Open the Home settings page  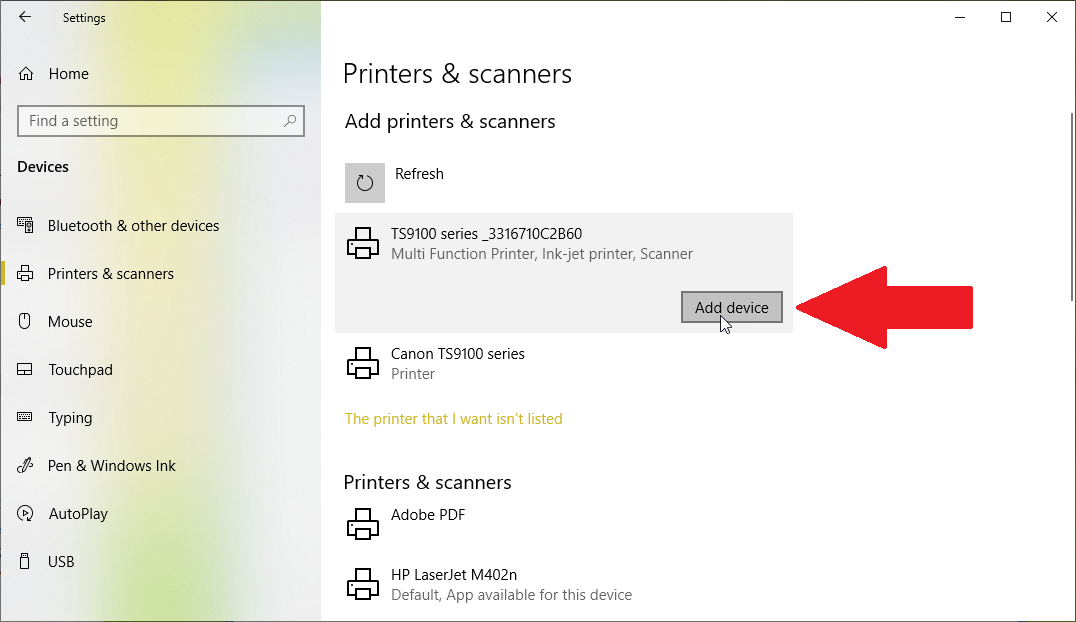[69, 73]
